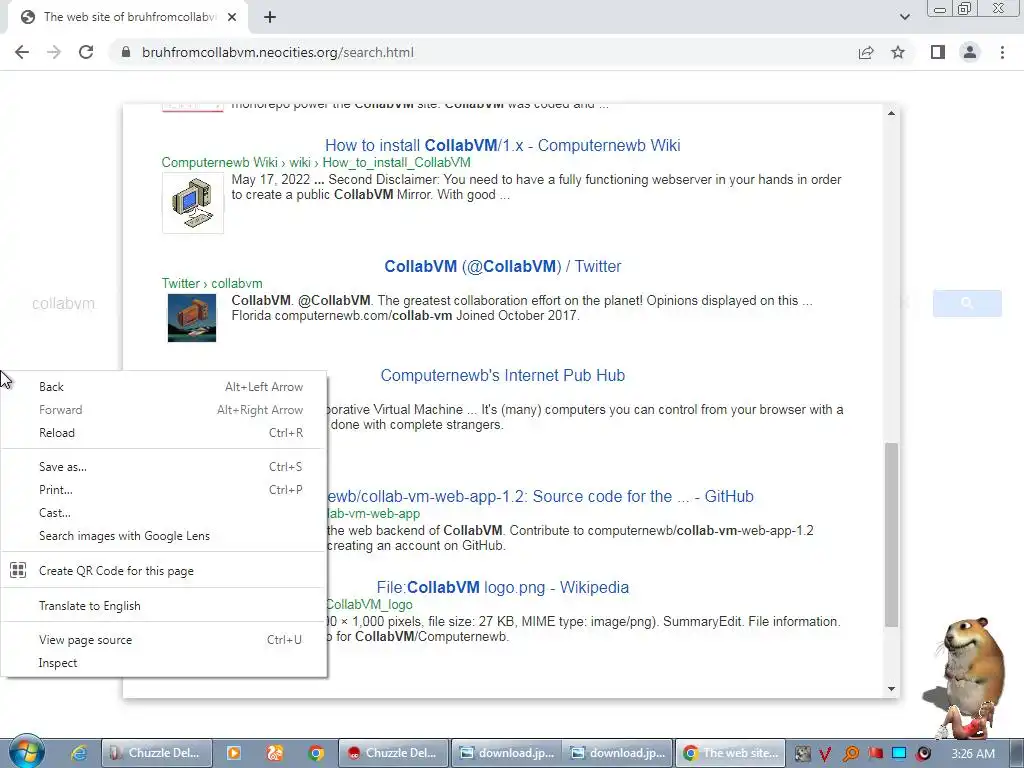This screenshot has height=768, width=1024.
Task: Click the red flag tray icon
Action: tap(875, 753)
